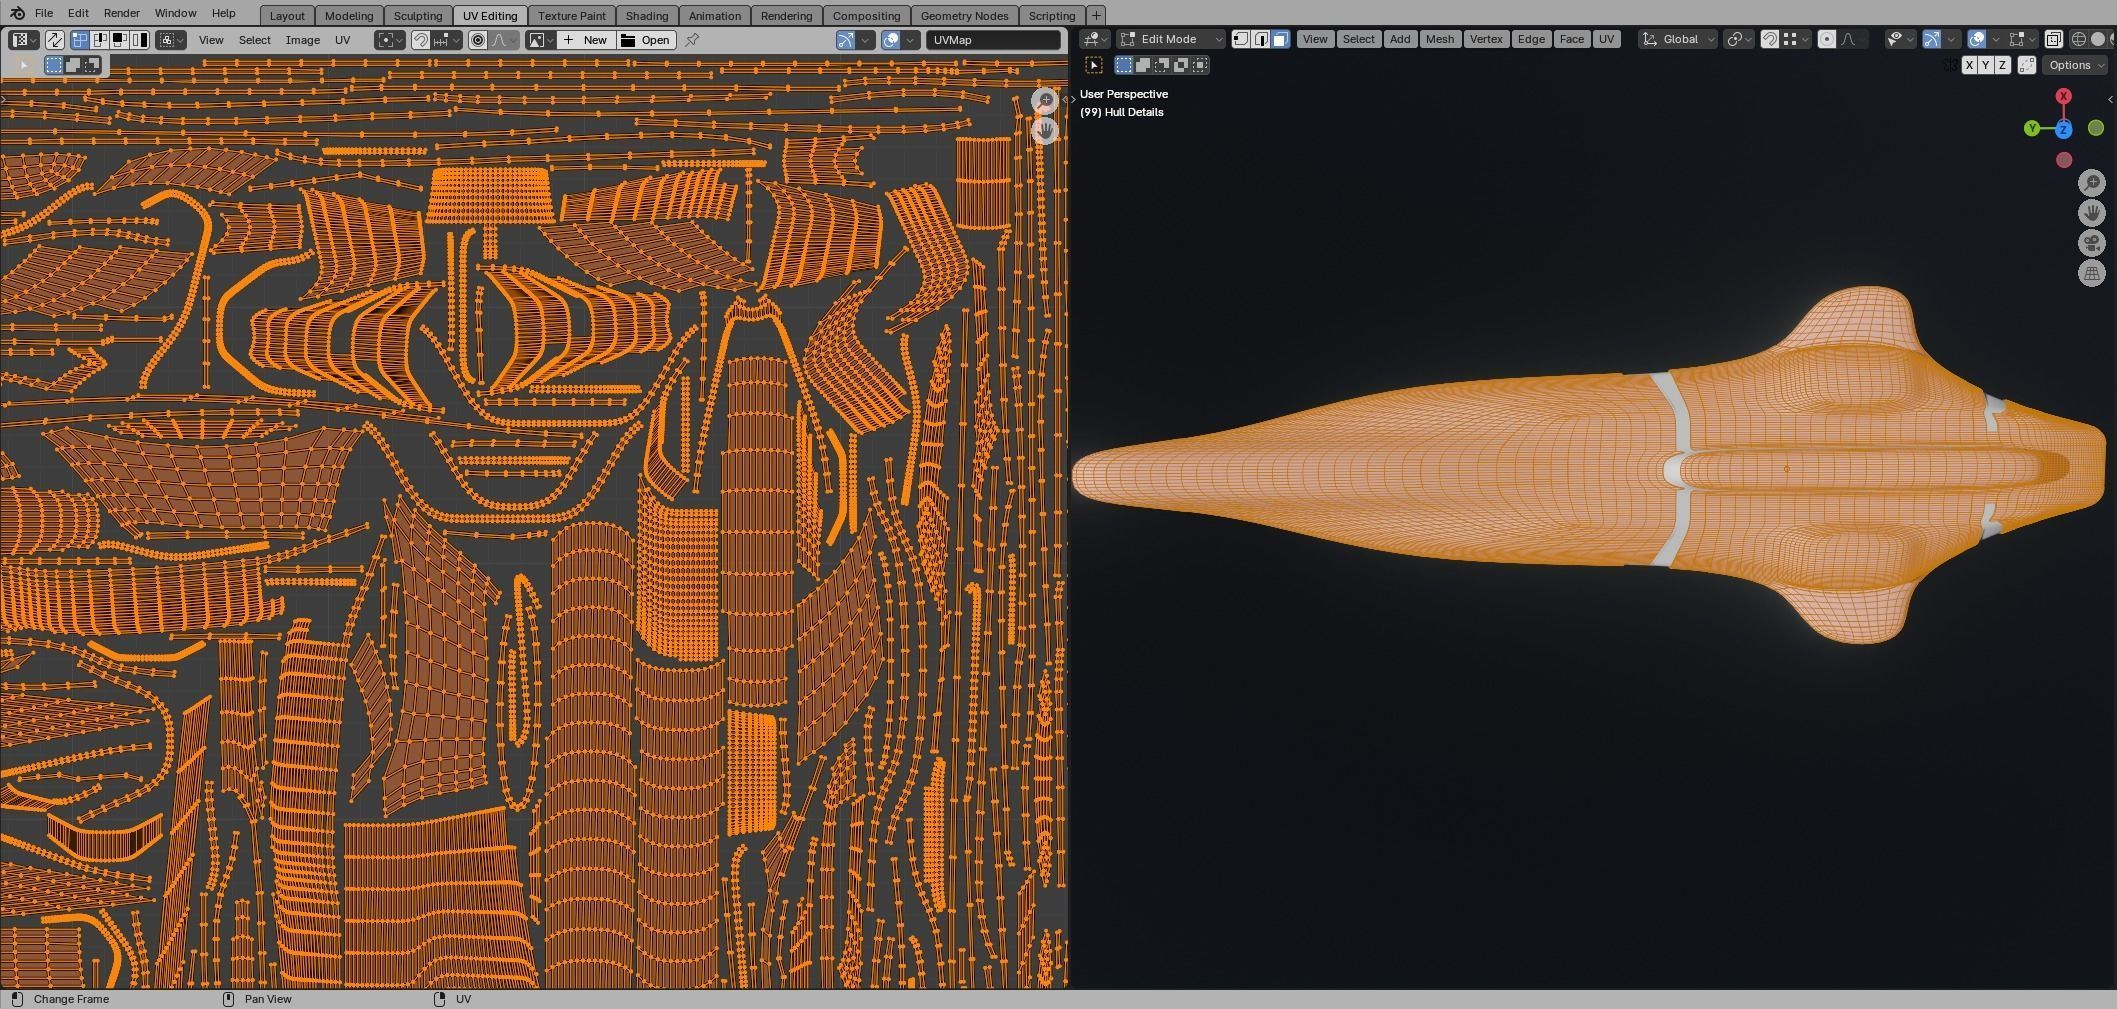Toggle camera view in 3D viewport

[2092, 243]
